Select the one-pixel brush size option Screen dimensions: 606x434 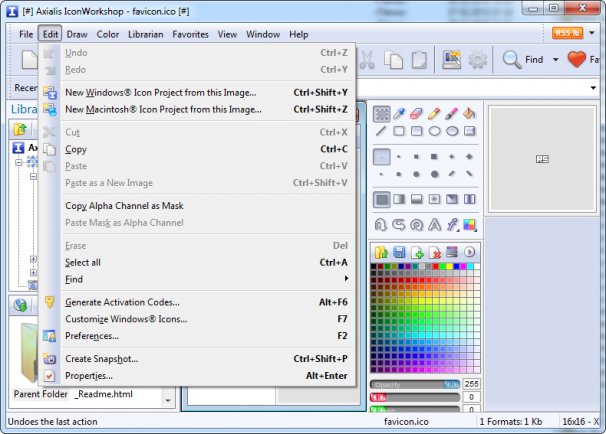[381, 157]
